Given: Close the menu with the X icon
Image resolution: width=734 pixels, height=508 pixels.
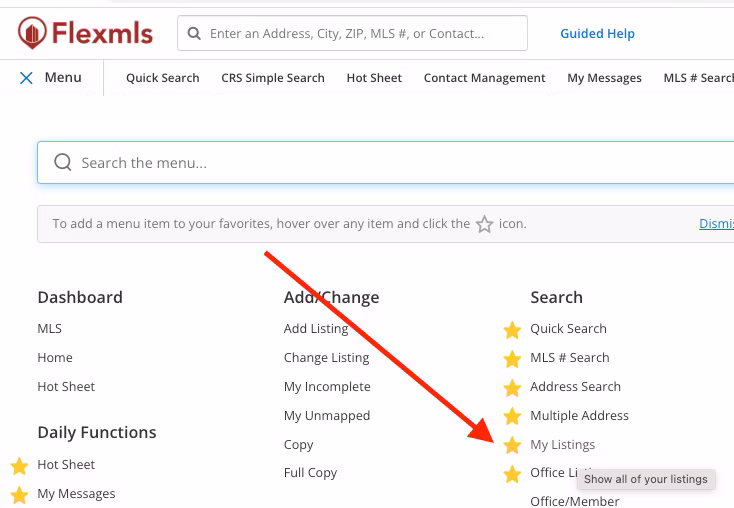Looking at the screenshot, I should (26, 78).
